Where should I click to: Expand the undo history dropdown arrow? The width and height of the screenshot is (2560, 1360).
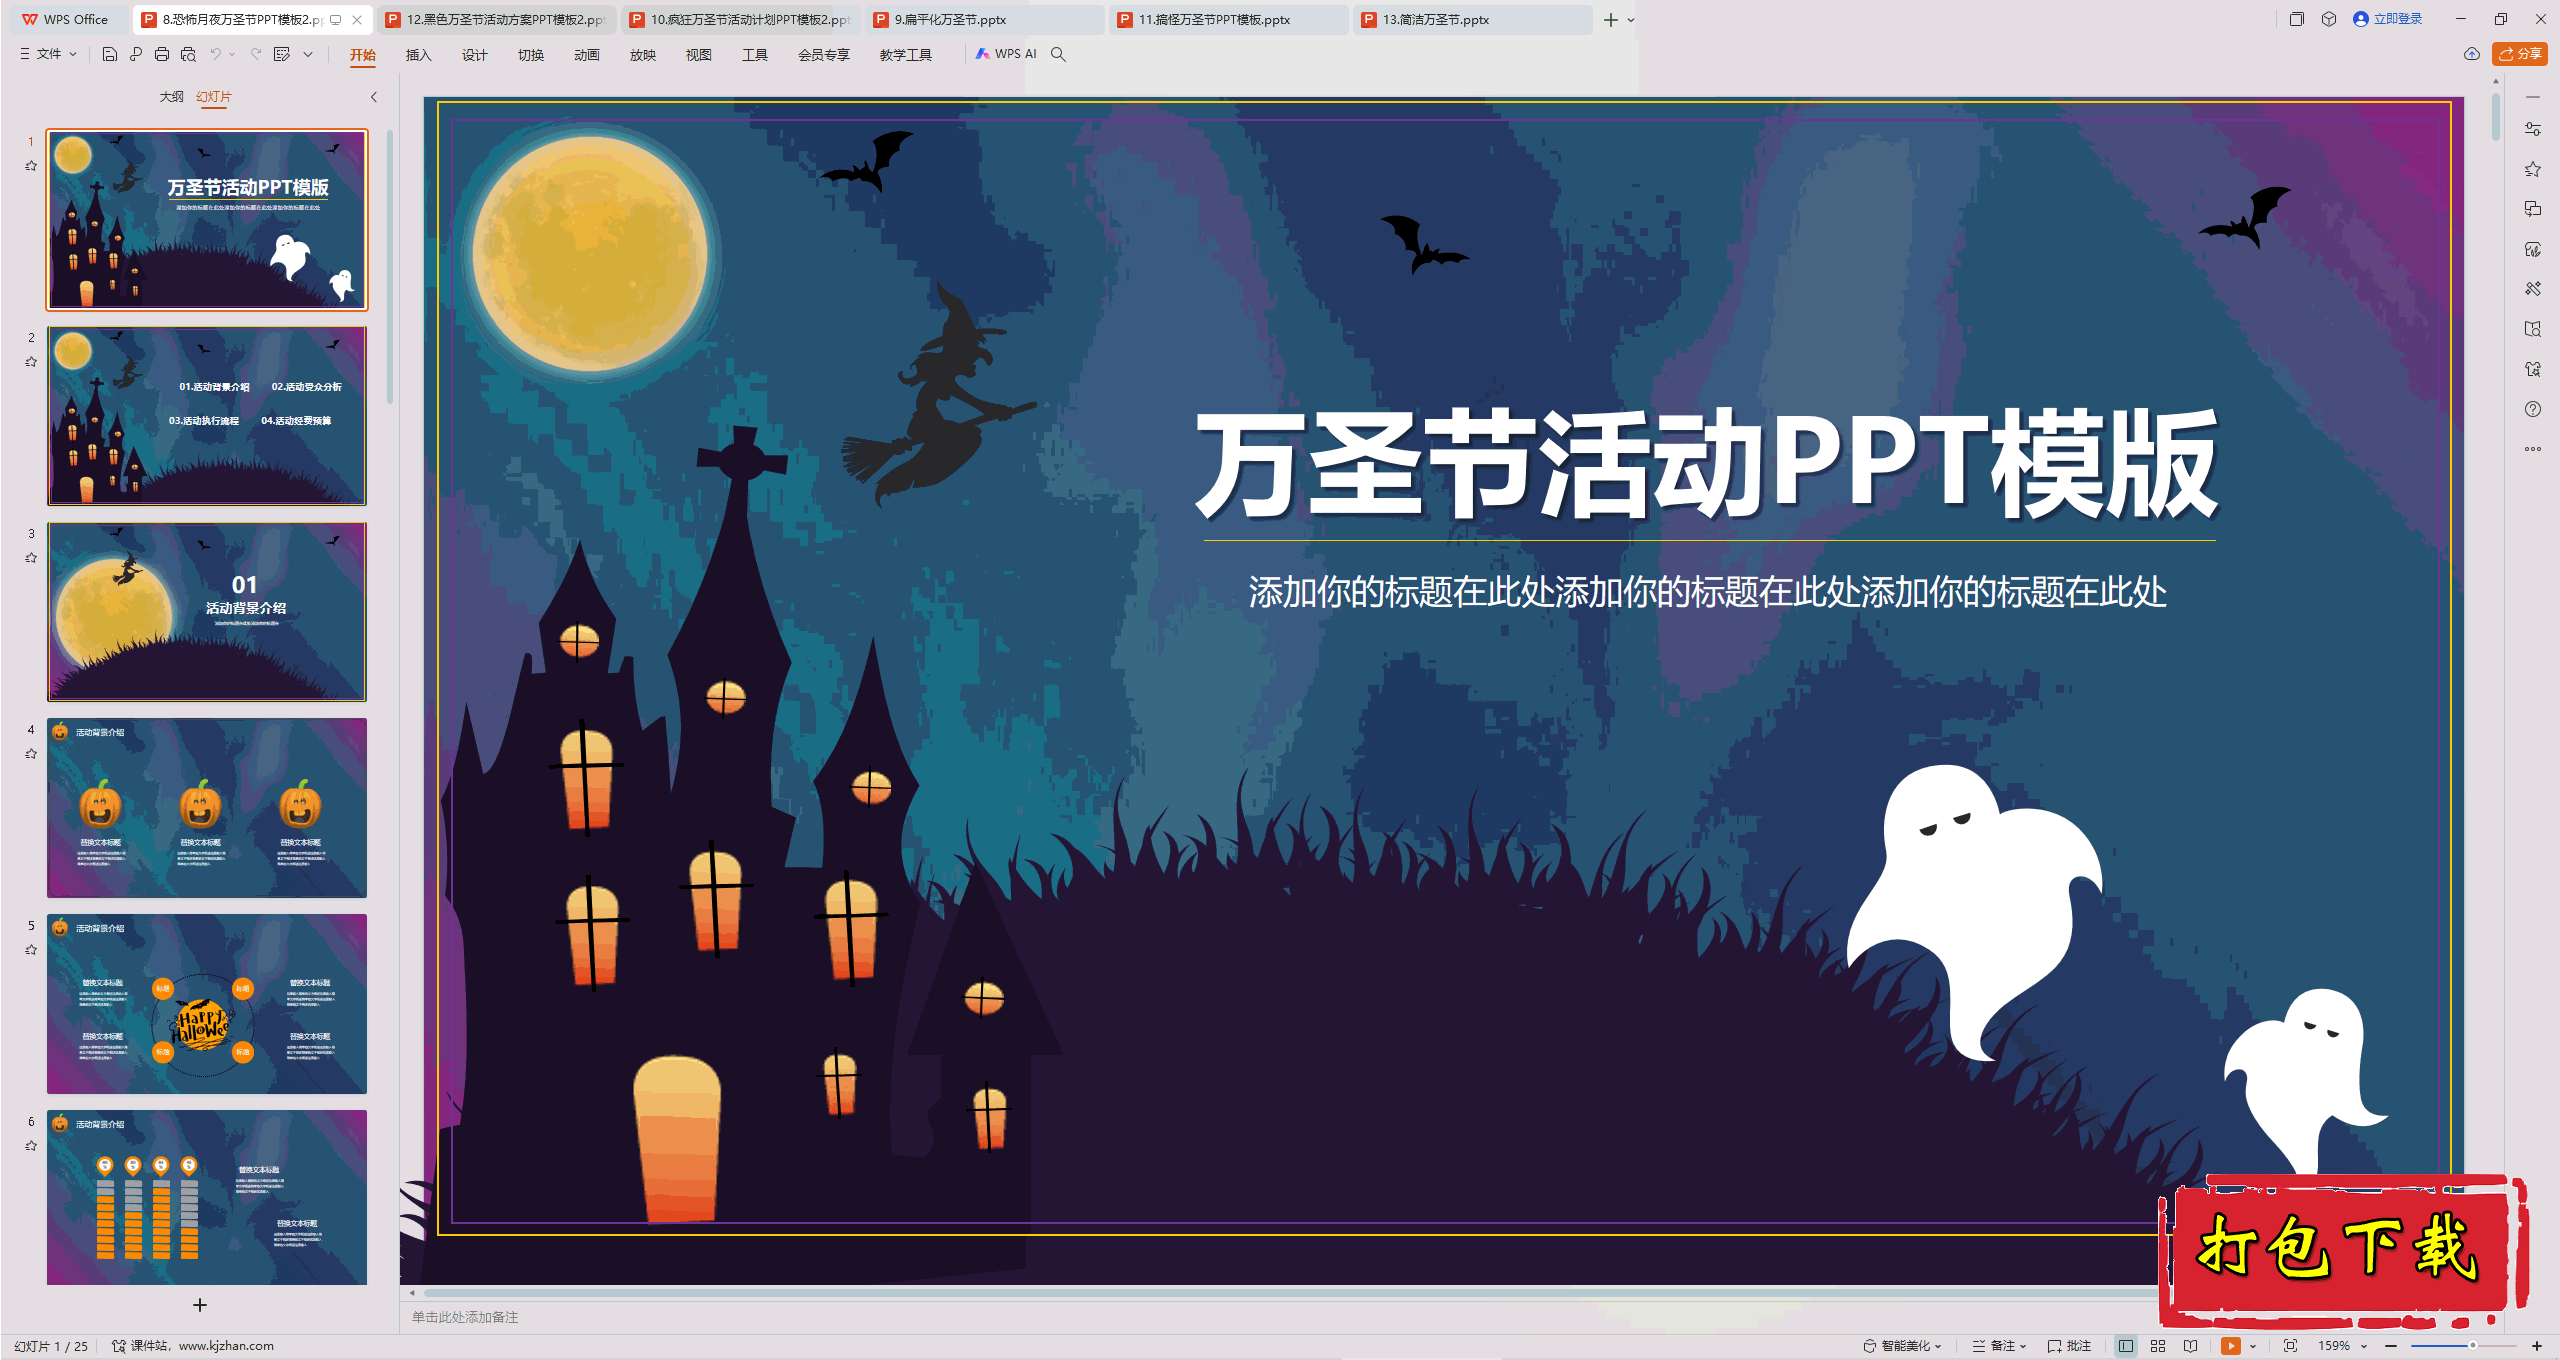232,54
